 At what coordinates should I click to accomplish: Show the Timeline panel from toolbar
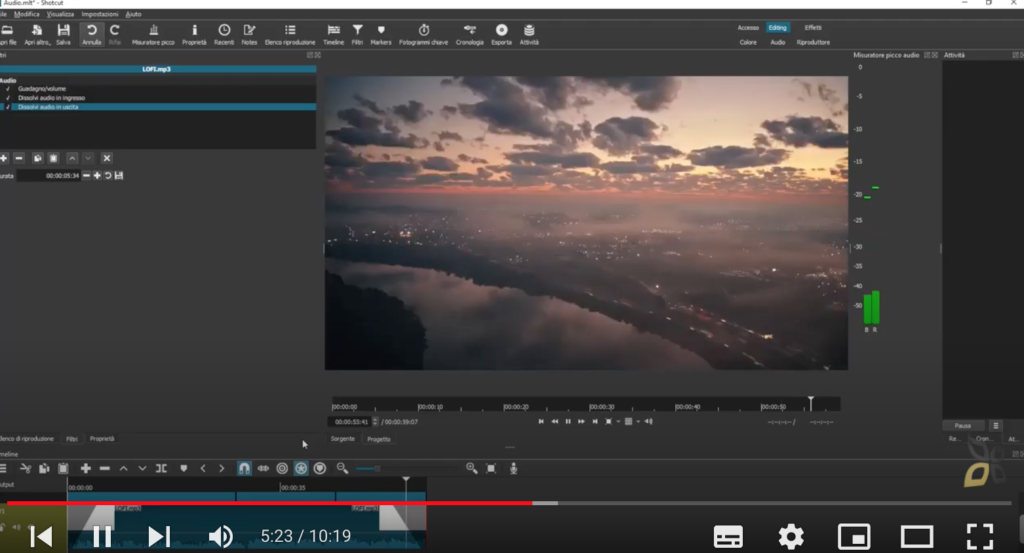pos(333,35)
